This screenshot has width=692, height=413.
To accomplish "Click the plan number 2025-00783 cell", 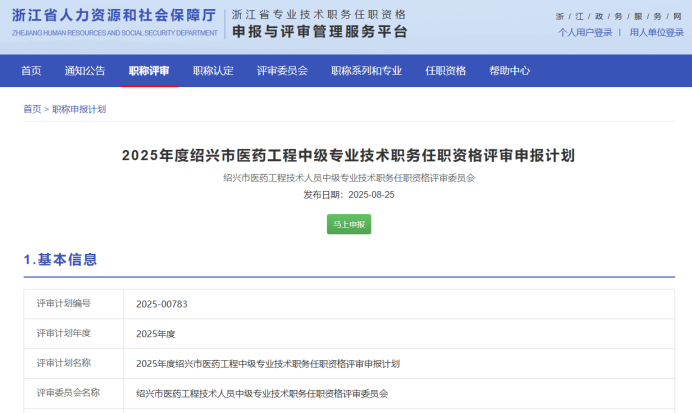I will 162,304.
